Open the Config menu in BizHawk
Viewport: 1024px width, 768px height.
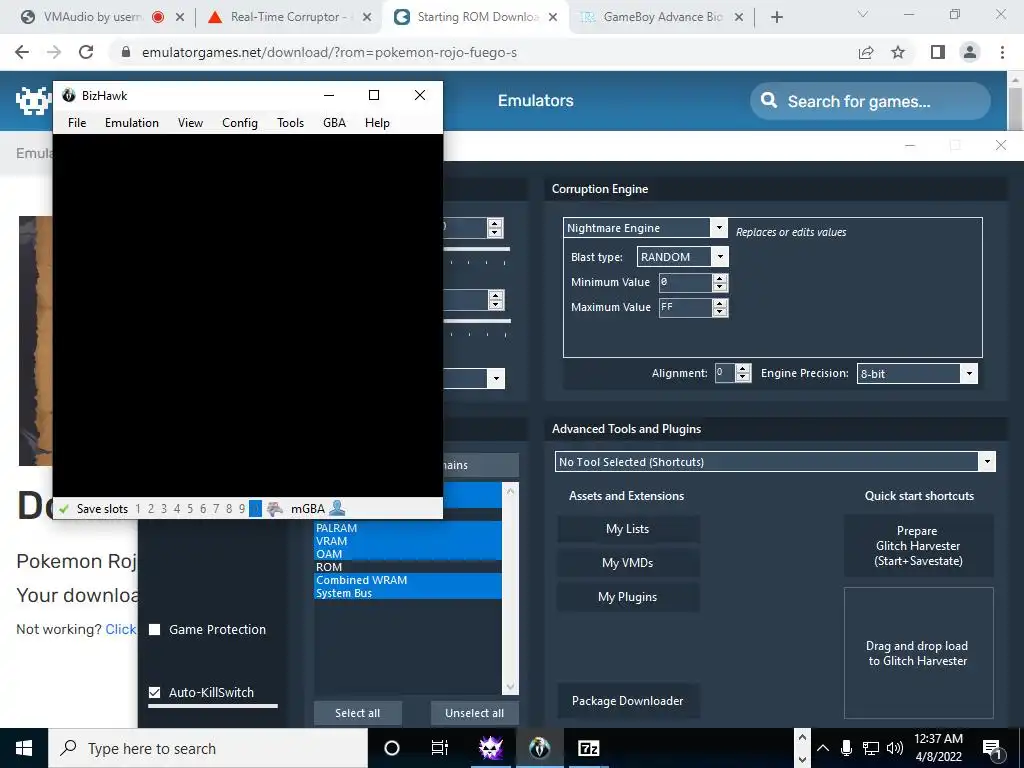coord(240,123)
